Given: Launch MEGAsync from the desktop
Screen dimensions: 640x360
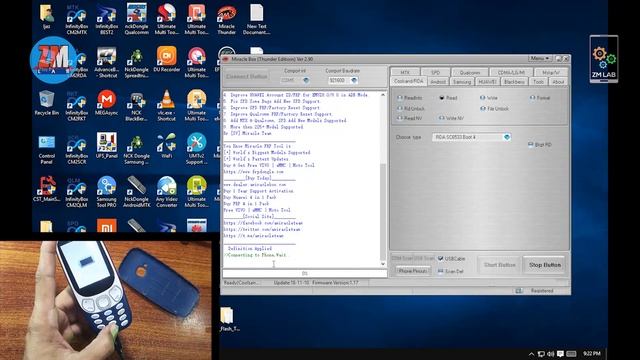Looking at the screenshot, I should click(x=107, y=103).
